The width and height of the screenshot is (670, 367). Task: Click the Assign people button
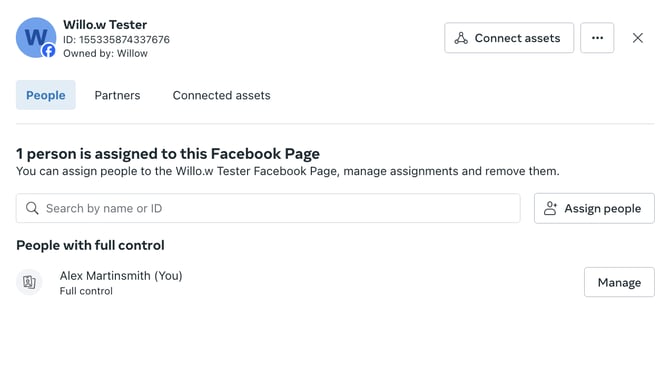click(x=594, y=208)
